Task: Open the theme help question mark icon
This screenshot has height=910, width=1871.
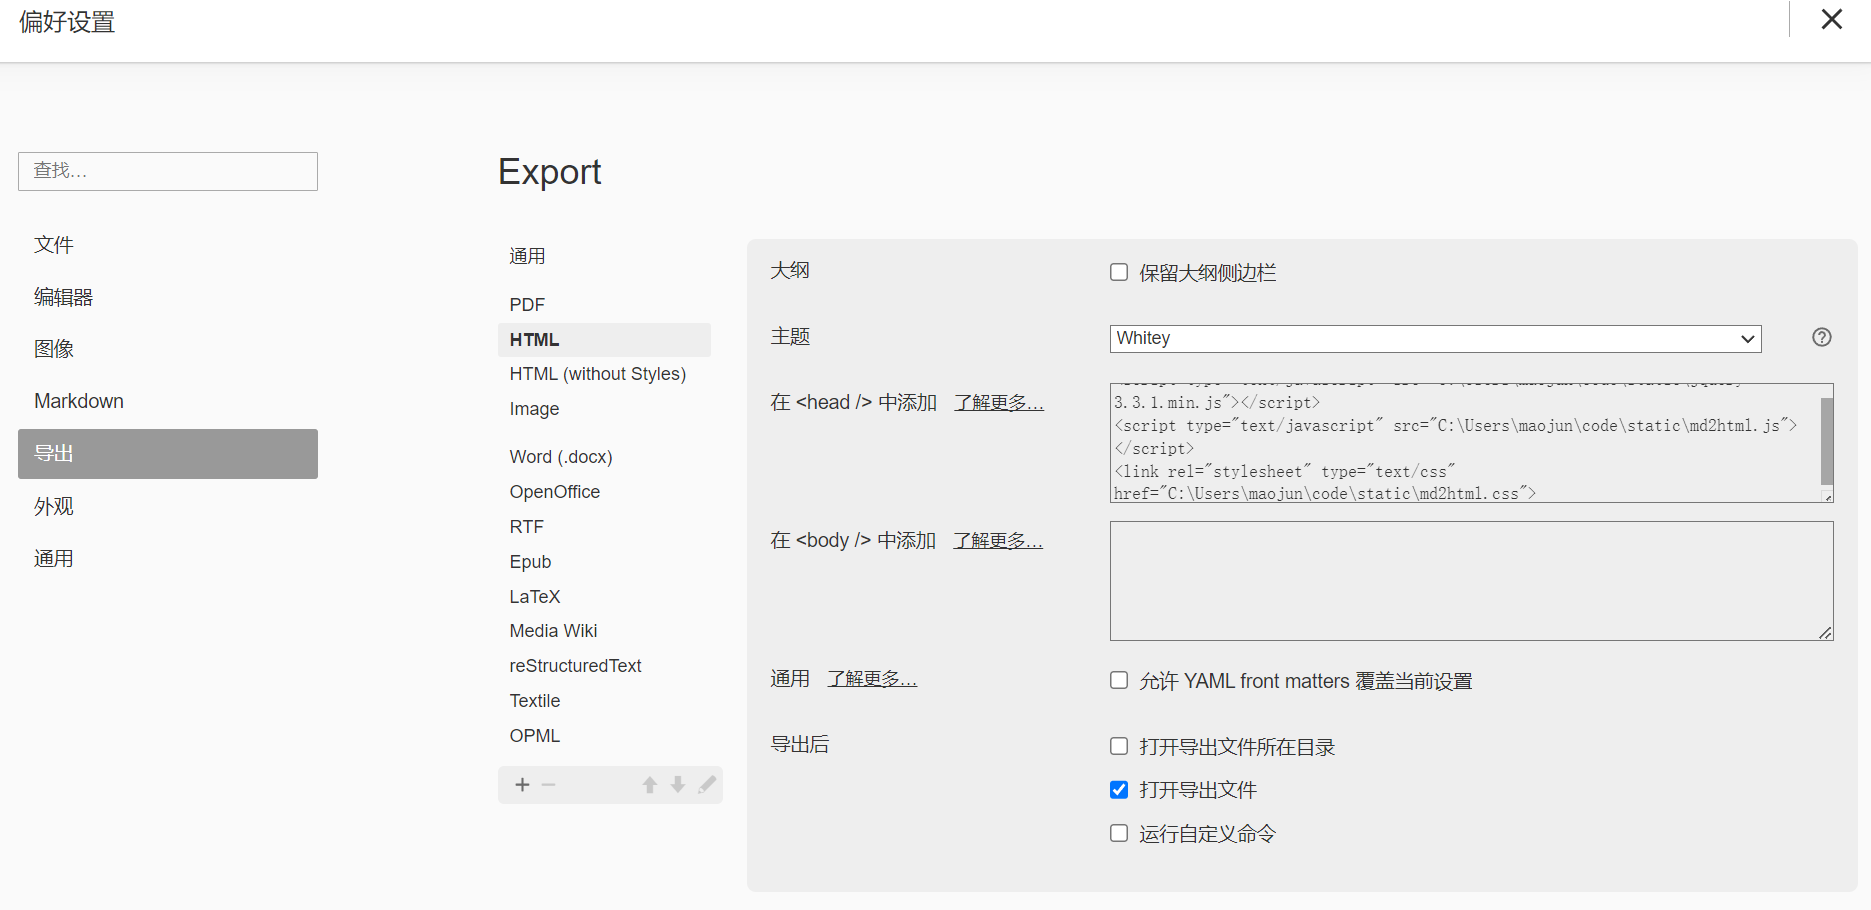Action: tap(1822, 338)
